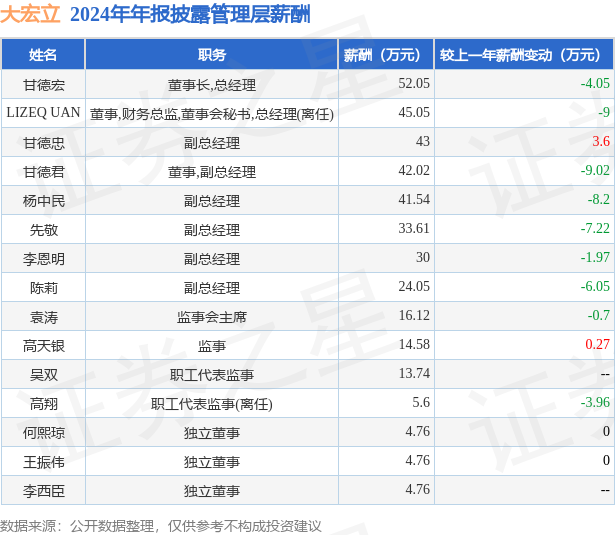Click the 职工代表监事(离任) position cell
Screen dimensions: 615x535
(x=212, y=404)
